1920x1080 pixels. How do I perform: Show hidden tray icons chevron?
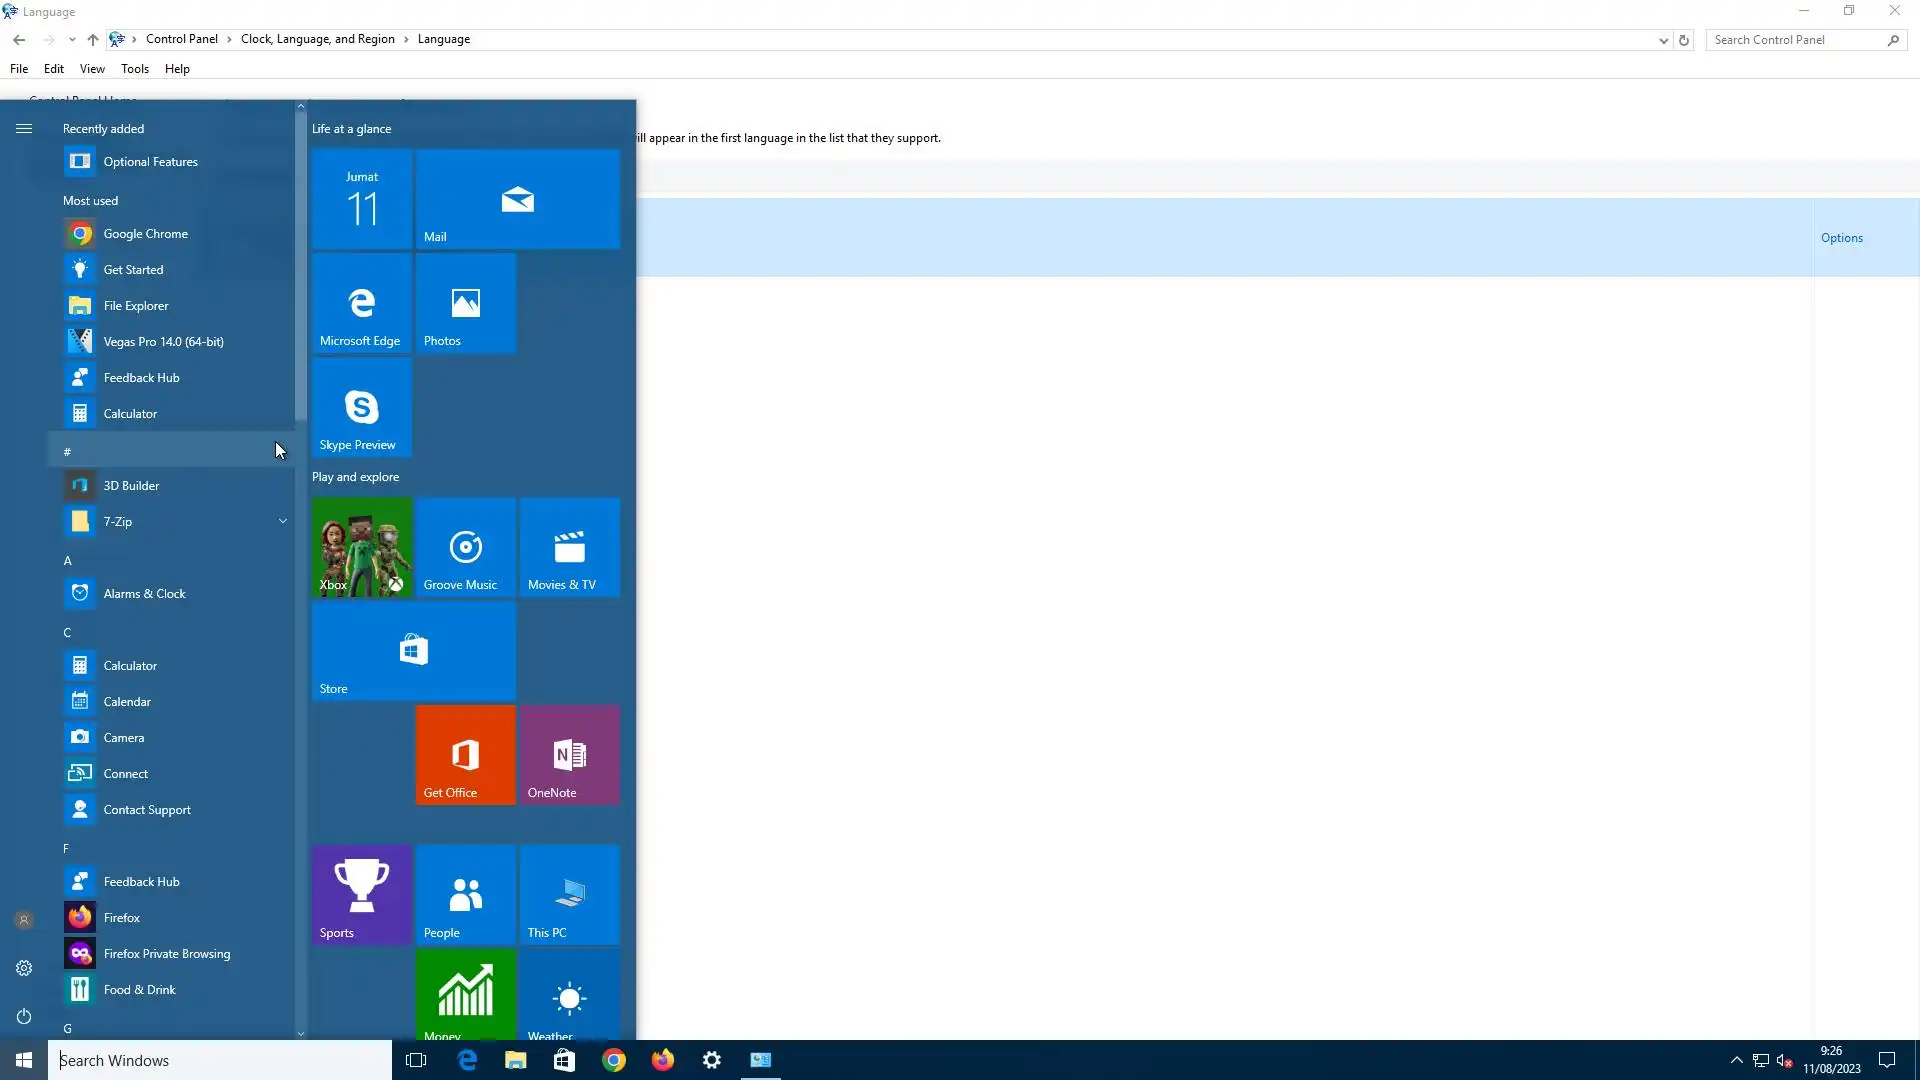[1736, 1060]
